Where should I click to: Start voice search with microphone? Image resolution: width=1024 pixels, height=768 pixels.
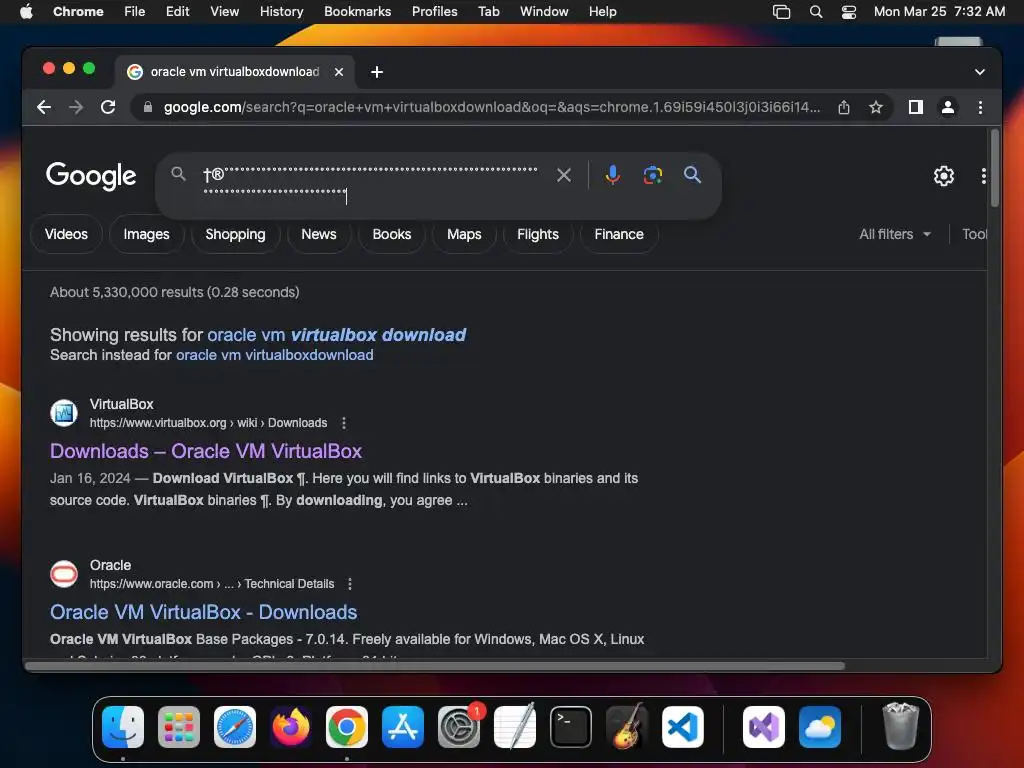click(612, 175)
